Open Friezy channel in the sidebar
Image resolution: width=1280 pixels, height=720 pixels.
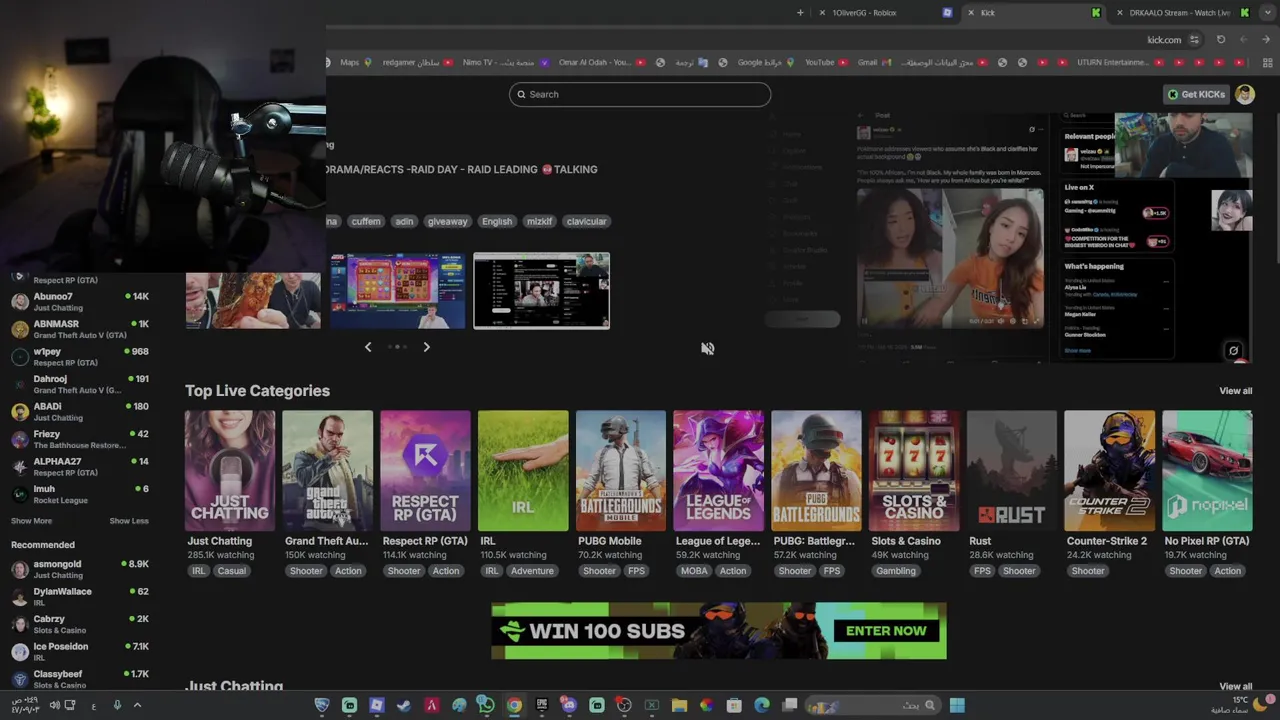coord(80,439)
